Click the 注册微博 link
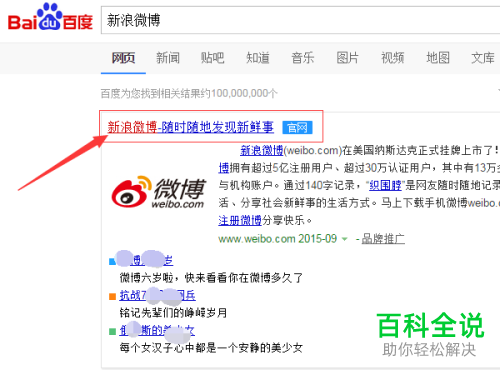The height and width of the screenshot is (370, 500). [240, 220]
